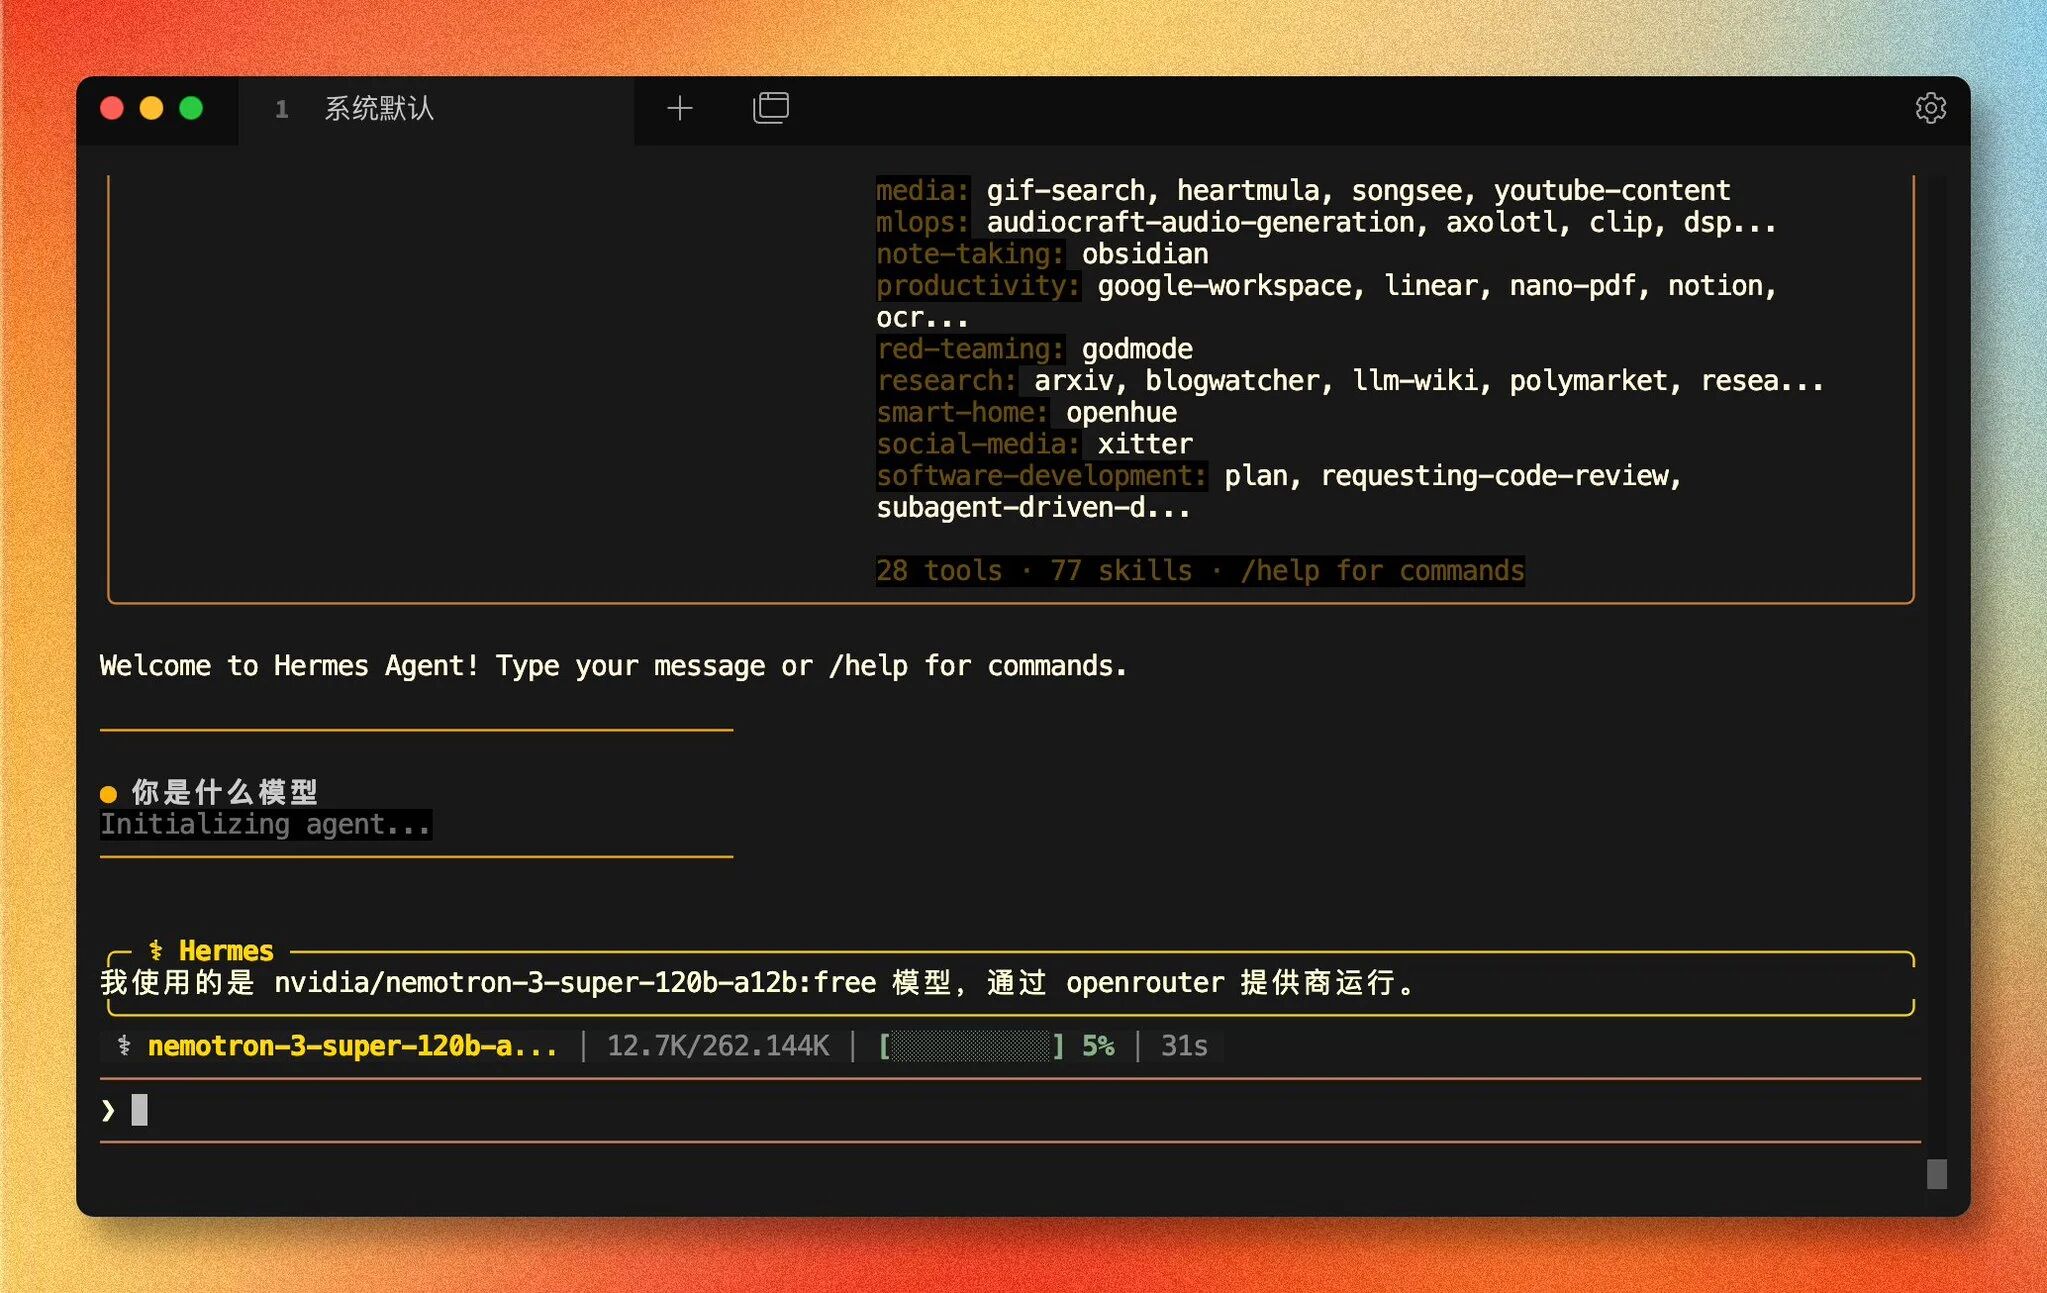Open terminal settings gear icon
2047x1293 pixels.
click(x=1930, y=108)
